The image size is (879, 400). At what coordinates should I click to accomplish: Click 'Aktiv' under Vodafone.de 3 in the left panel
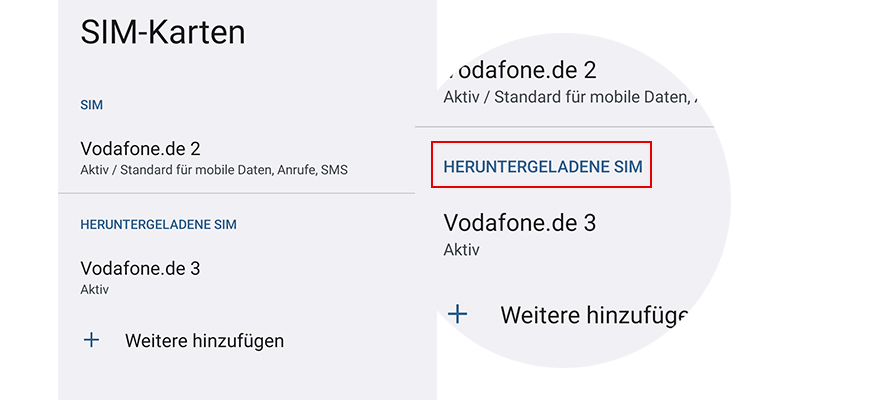tap(94, 289)
